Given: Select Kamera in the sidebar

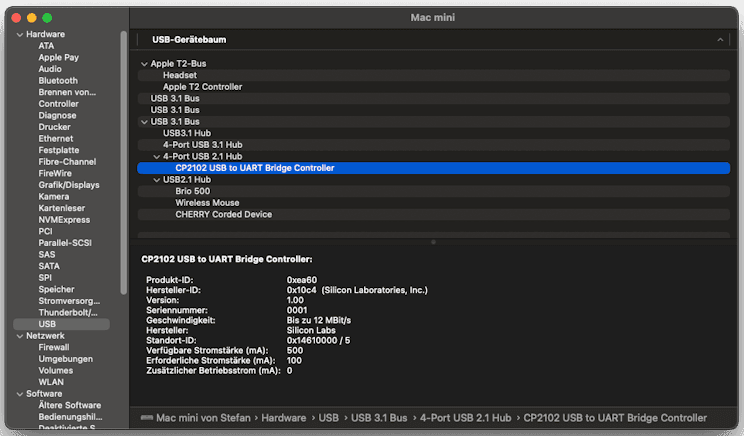Looking at the screenshot, I should click(54, 197).
